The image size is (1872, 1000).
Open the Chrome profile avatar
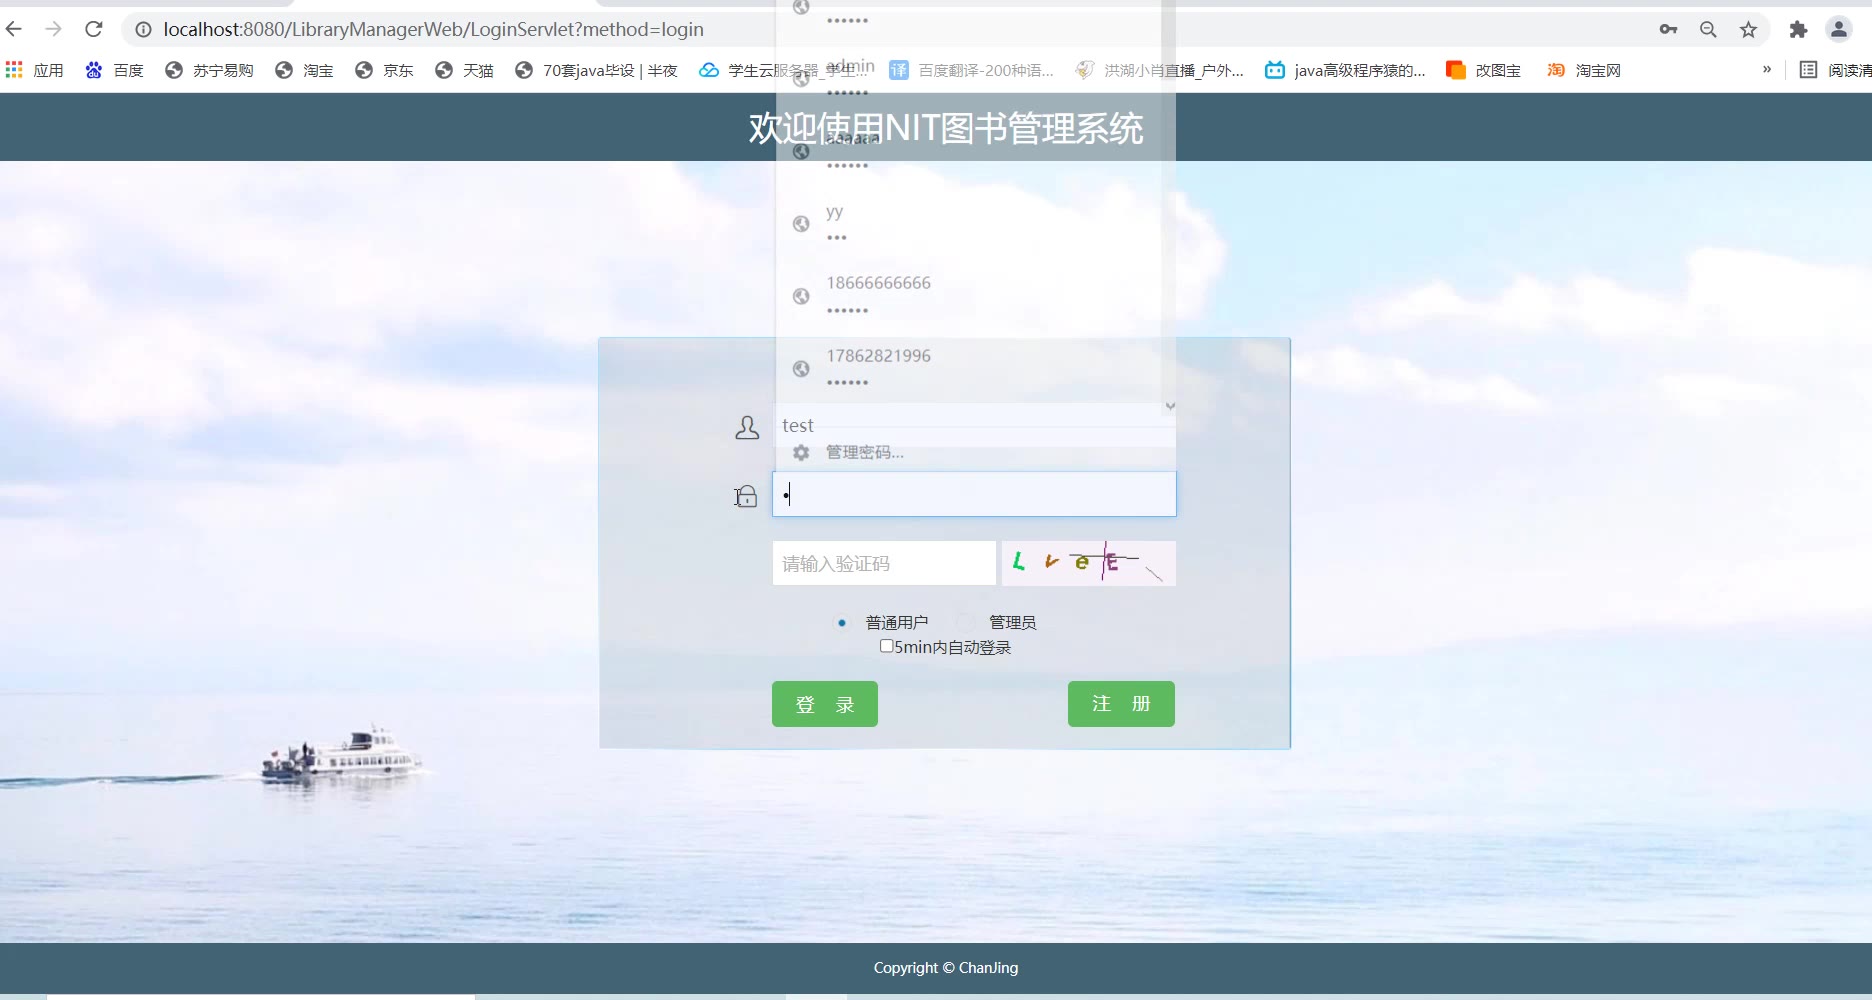(1839, 30)
